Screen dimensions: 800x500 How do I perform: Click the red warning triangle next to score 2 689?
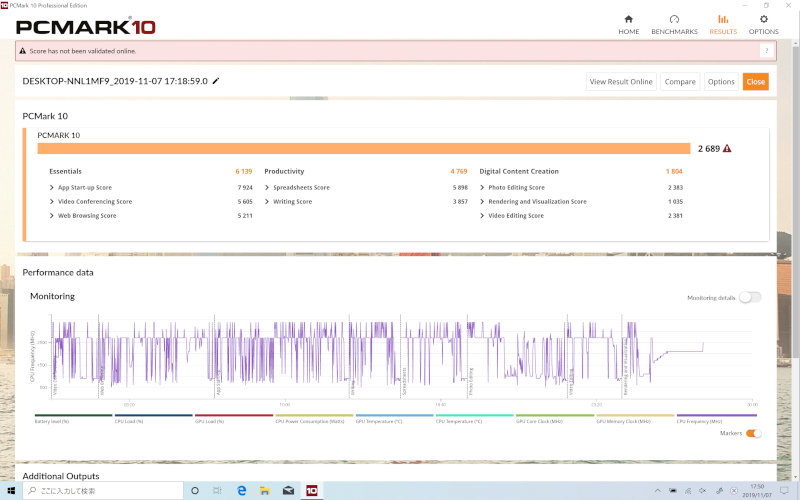(x=727, y=148)
